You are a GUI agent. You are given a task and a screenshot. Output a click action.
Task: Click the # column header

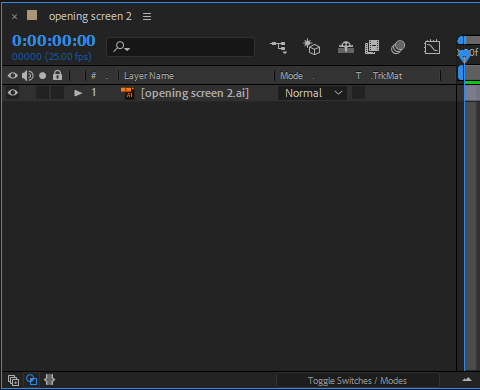(94, 76)
